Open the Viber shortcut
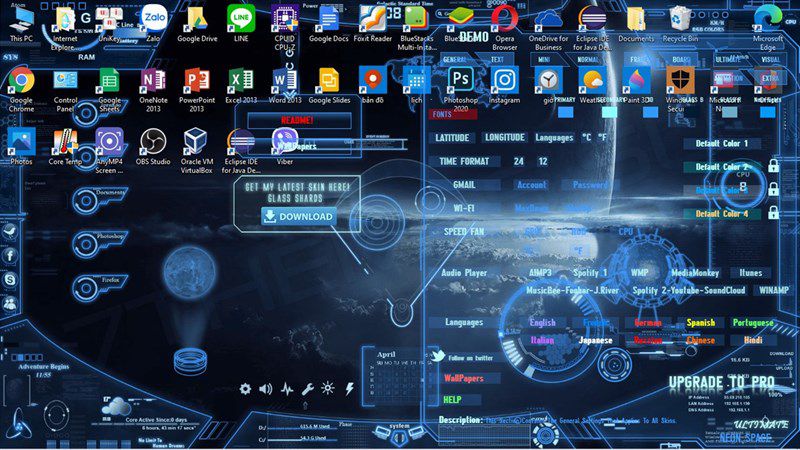 pyautogui.click(x=285, y=147)
